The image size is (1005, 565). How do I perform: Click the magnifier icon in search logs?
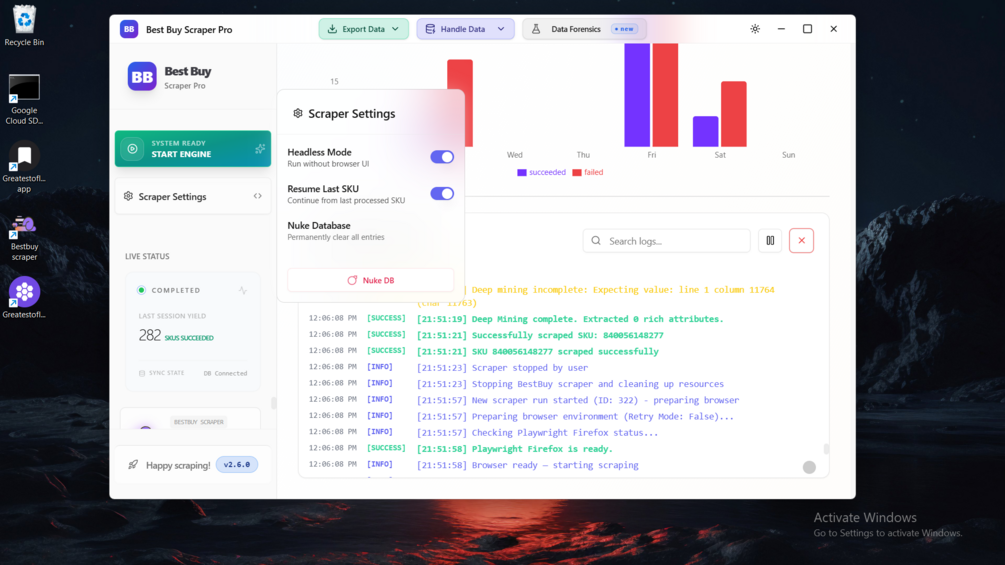point(596,241)
